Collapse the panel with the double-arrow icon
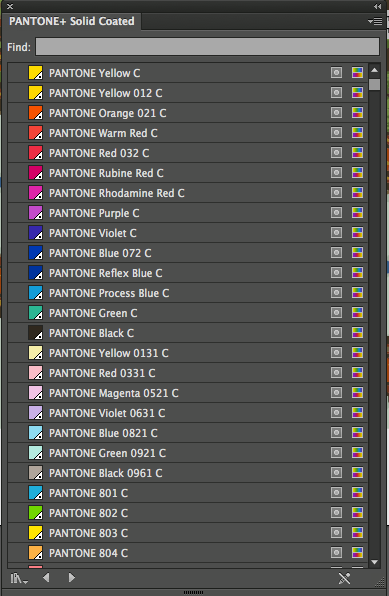 [x=378, y=6]
